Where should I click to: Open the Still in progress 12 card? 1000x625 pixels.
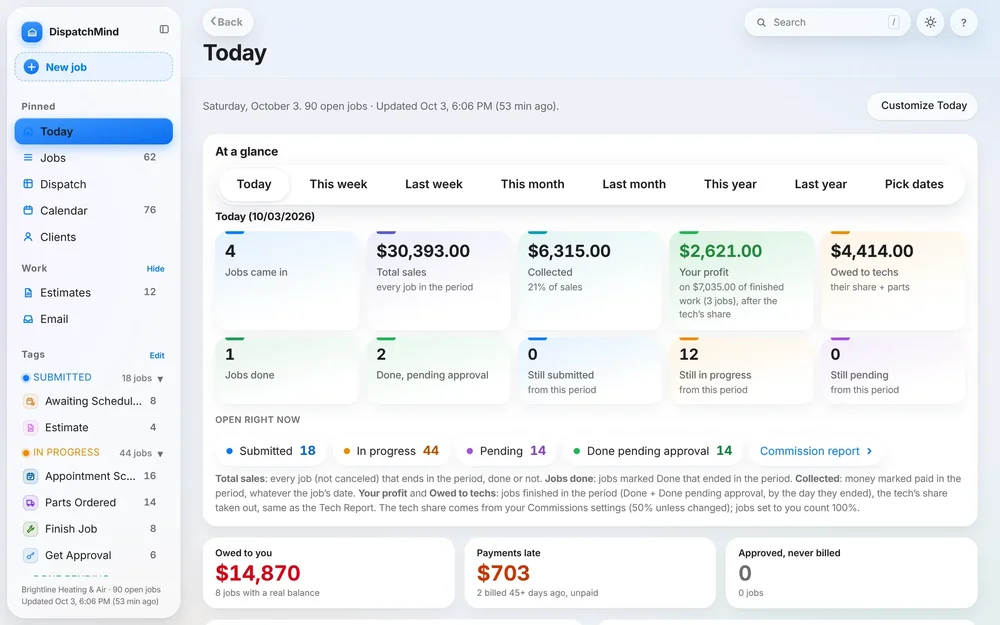pos(741,371)
